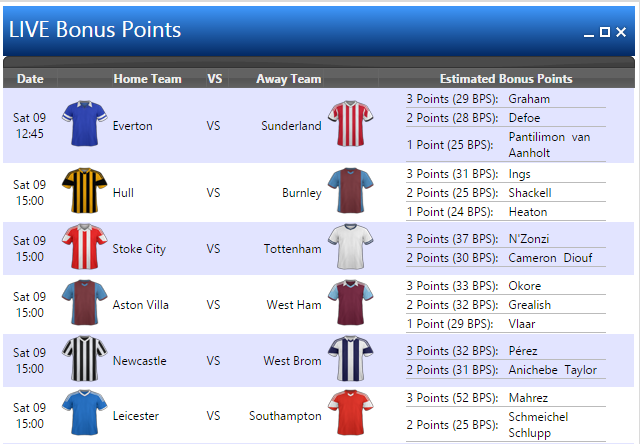640x444 pixels.
Task: Click the Estimated Bonus Points header
Action: tap(506, 78)
